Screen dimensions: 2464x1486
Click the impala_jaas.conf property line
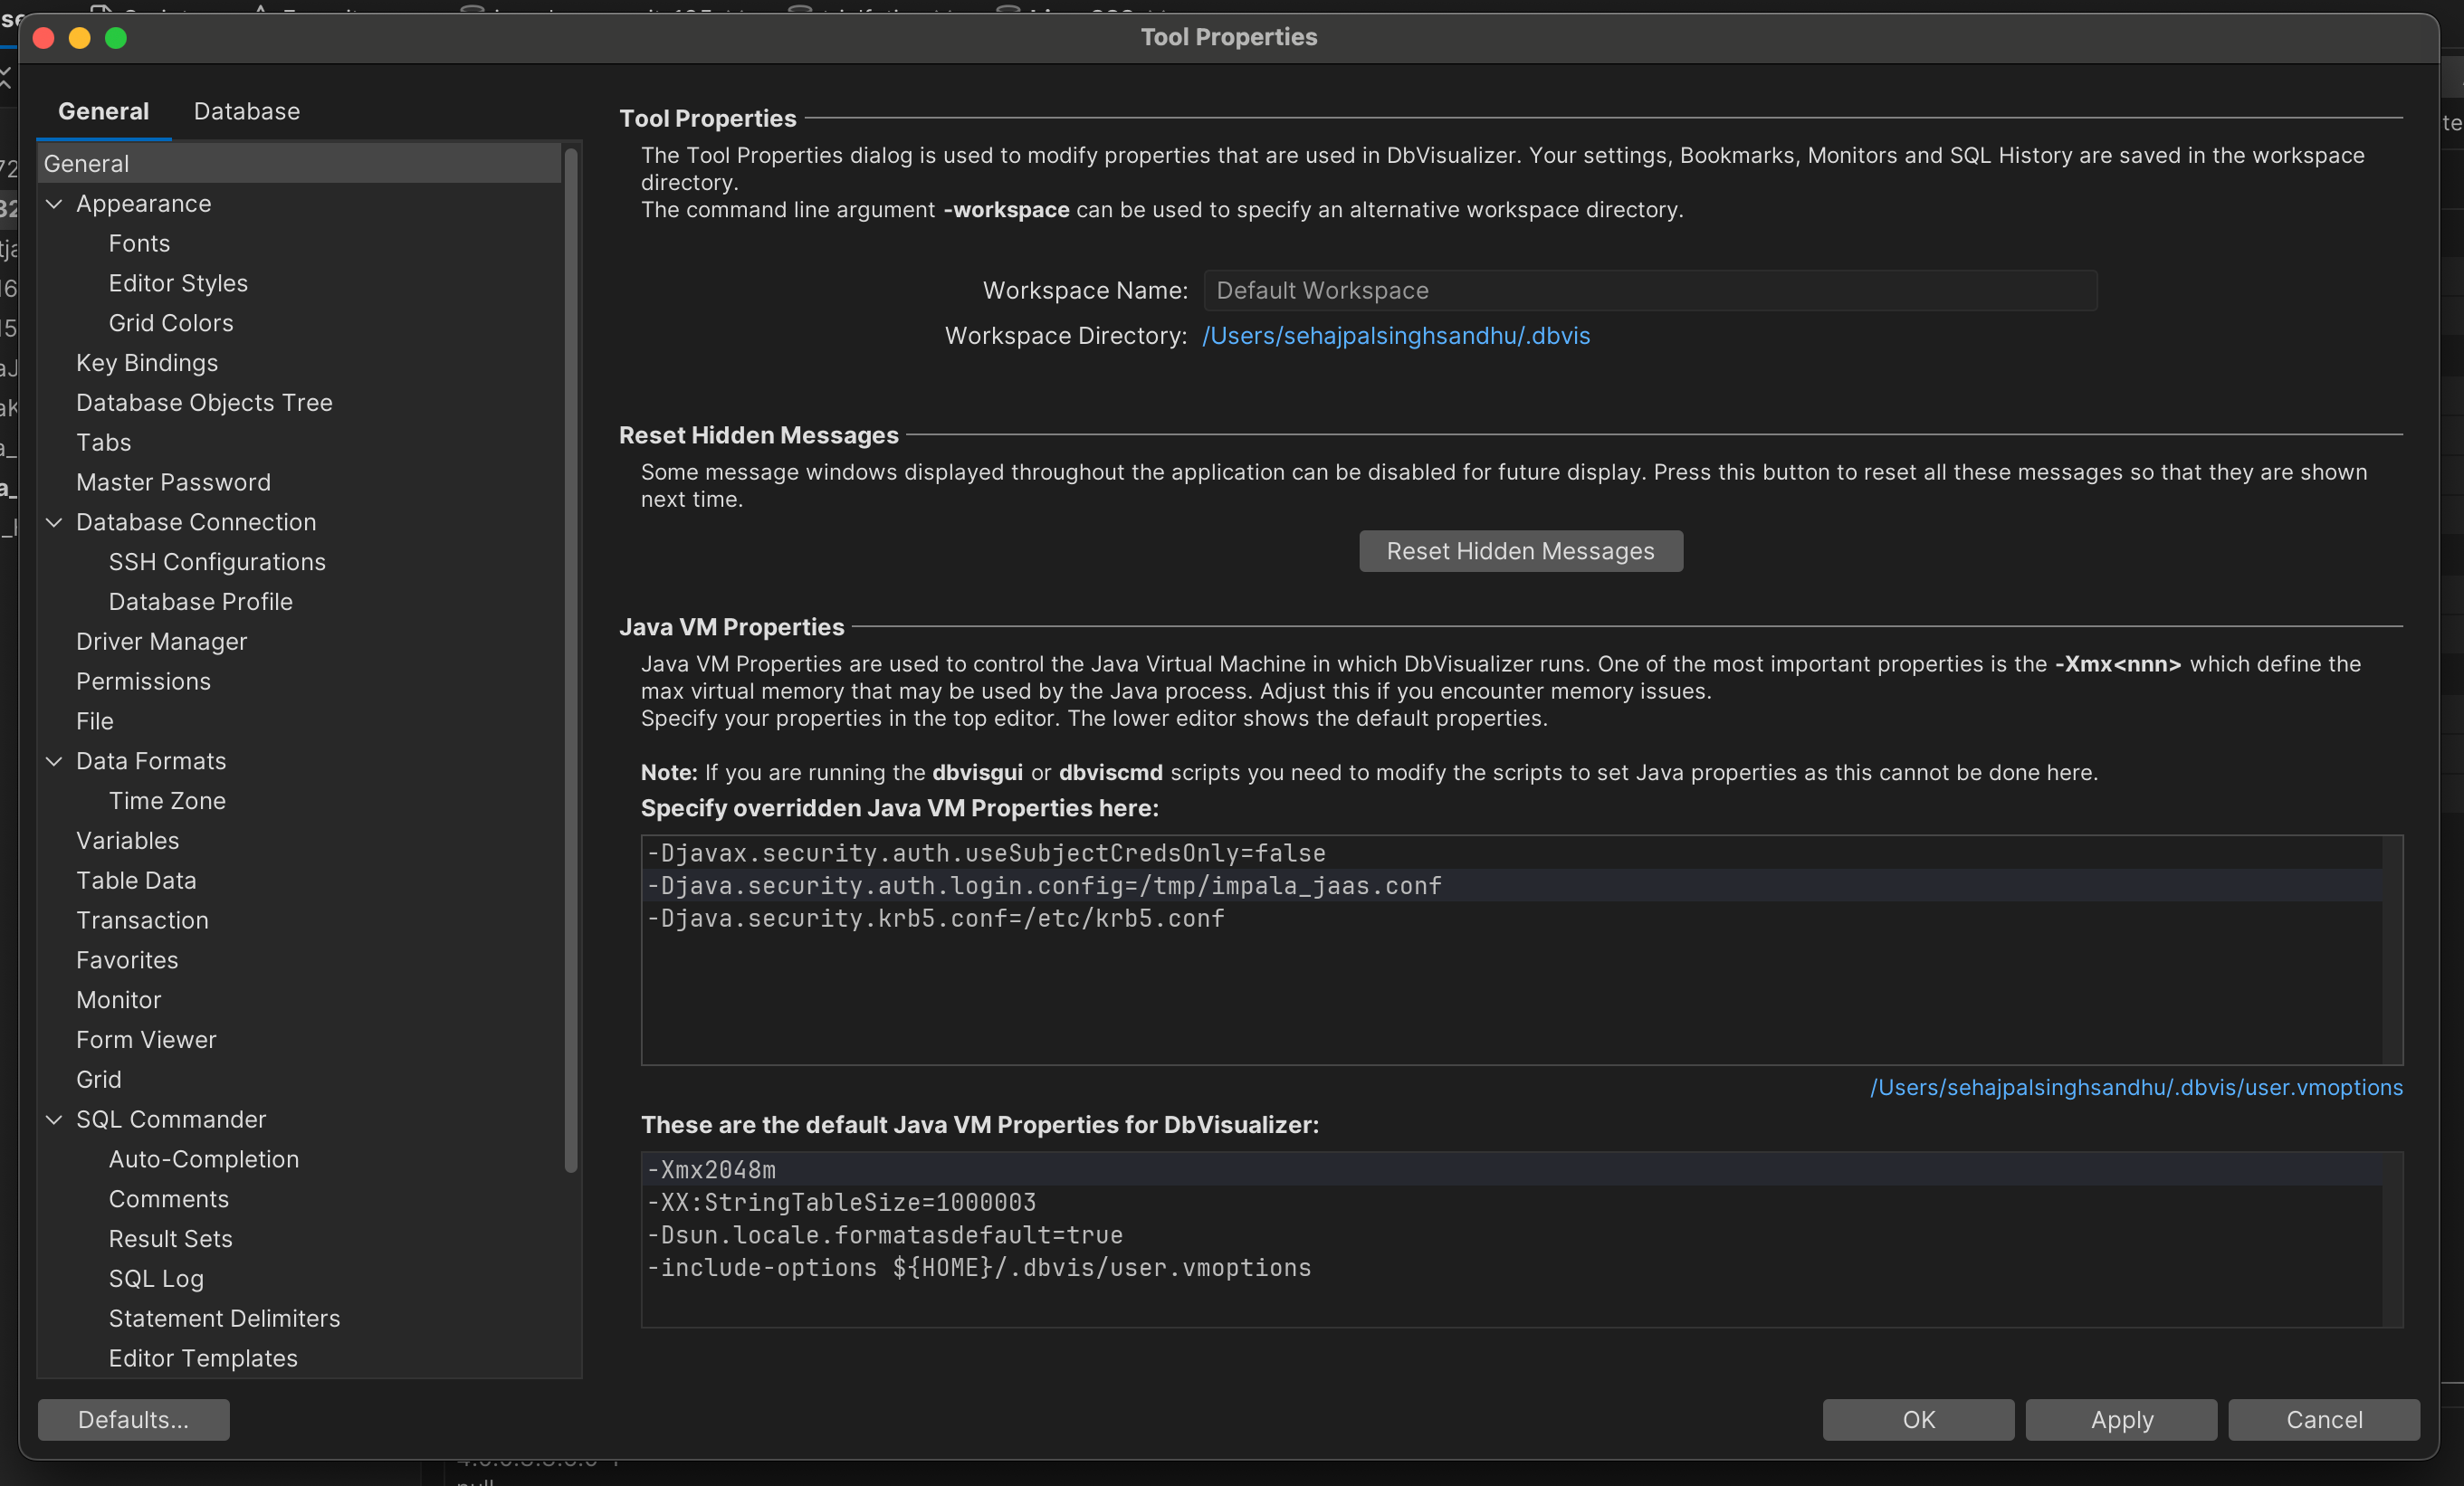point(1044,885)
